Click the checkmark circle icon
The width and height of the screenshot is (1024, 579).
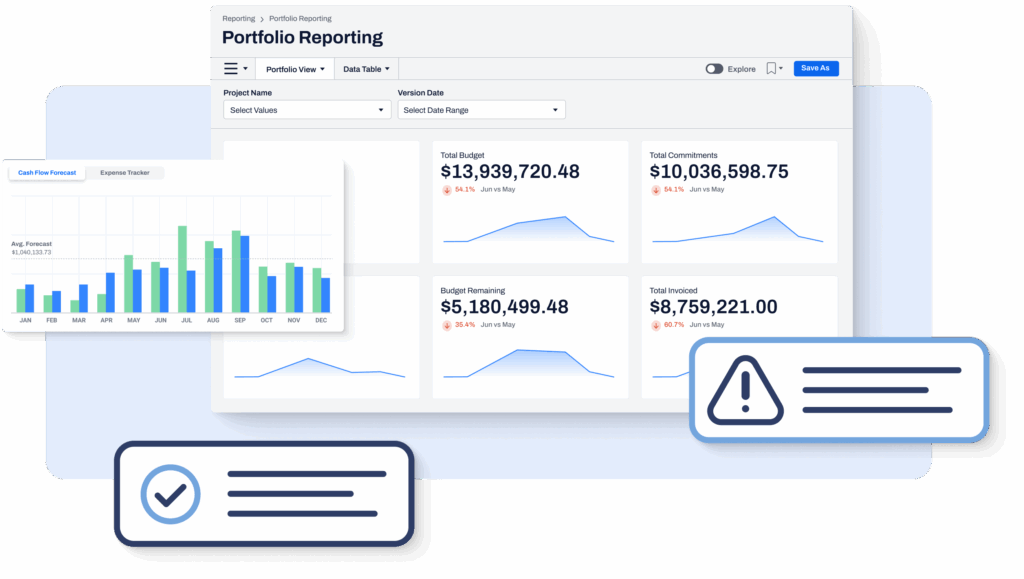click(x=170, y=494)
